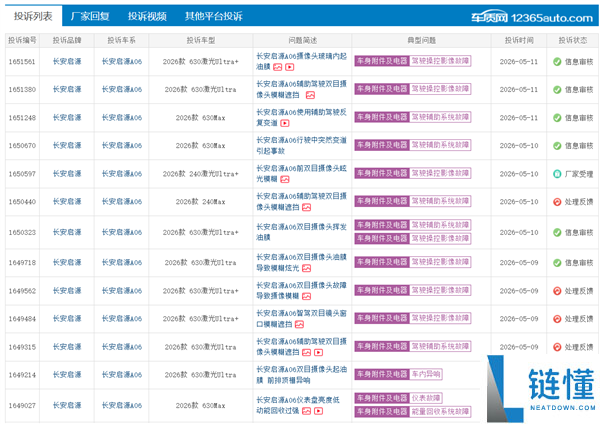600x424 pixels.
Task: Click model 2026款 240激光Ultra+ cell
Action: 201,174
